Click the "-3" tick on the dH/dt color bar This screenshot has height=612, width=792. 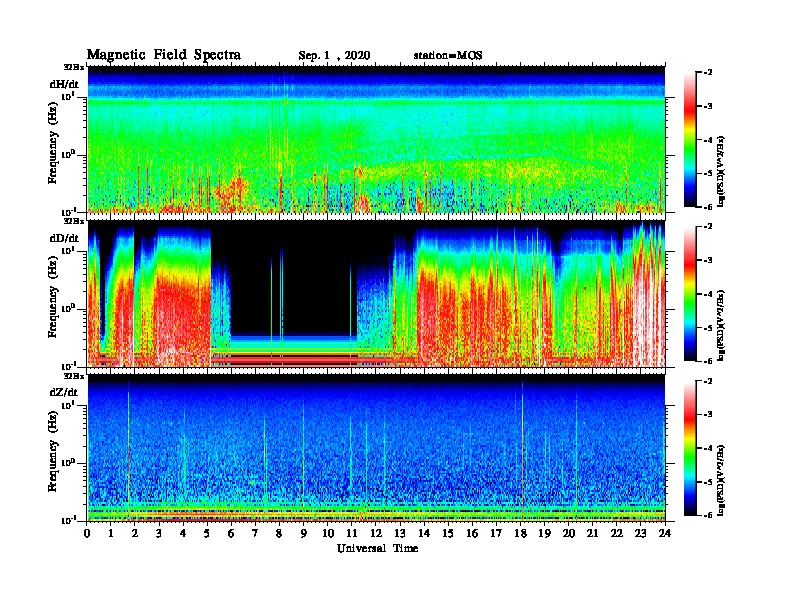click(x=708, y=106)
